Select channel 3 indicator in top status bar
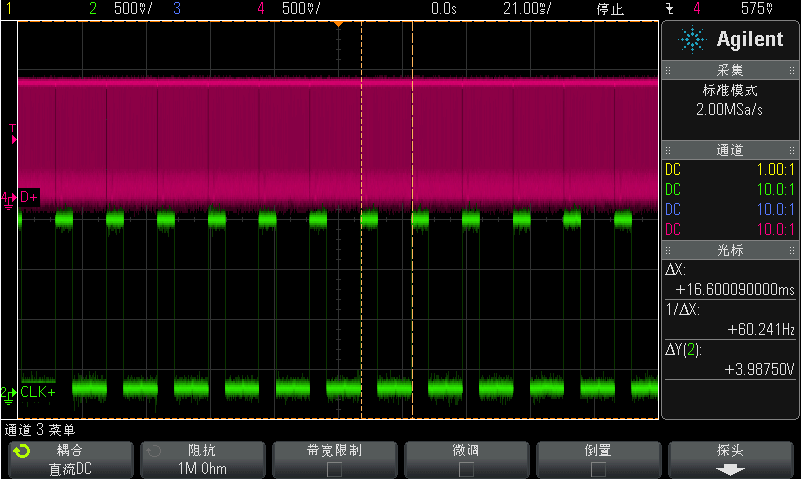This screenshot has width=801, height=479. [177, 9]
